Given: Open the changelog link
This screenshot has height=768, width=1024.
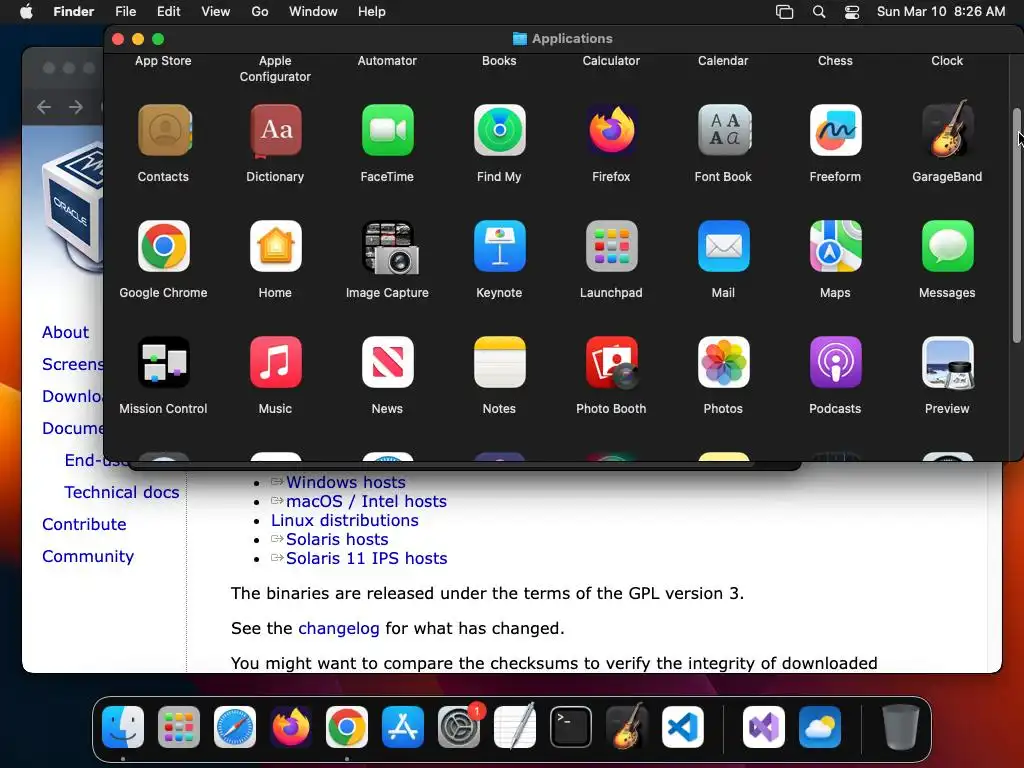Looking at the screenshot, I should pyautogui.click(x=338, y=628).
